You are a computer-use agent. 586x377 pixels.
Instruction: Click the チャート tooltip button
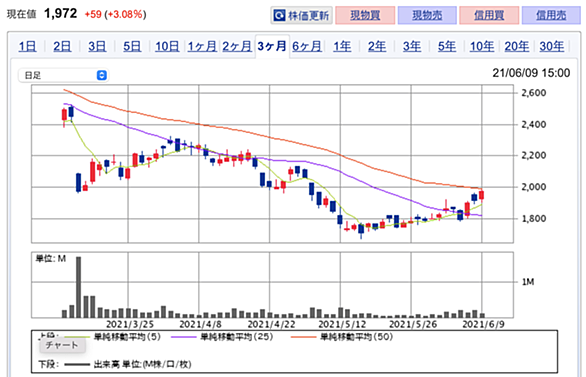(x=62, y=345)
